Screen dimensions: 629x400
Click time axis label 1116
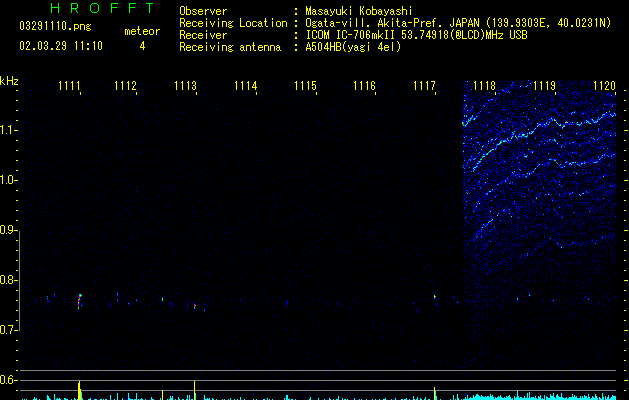click(364, 86)
